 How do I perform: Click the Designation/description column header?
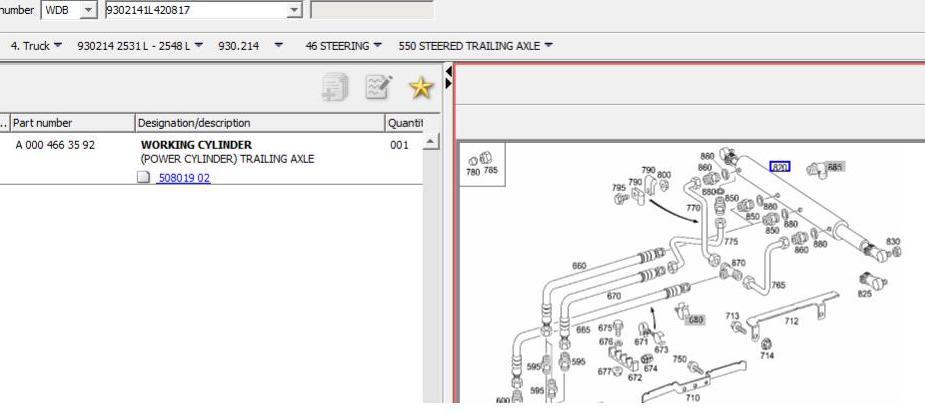(x=258, y=123)
